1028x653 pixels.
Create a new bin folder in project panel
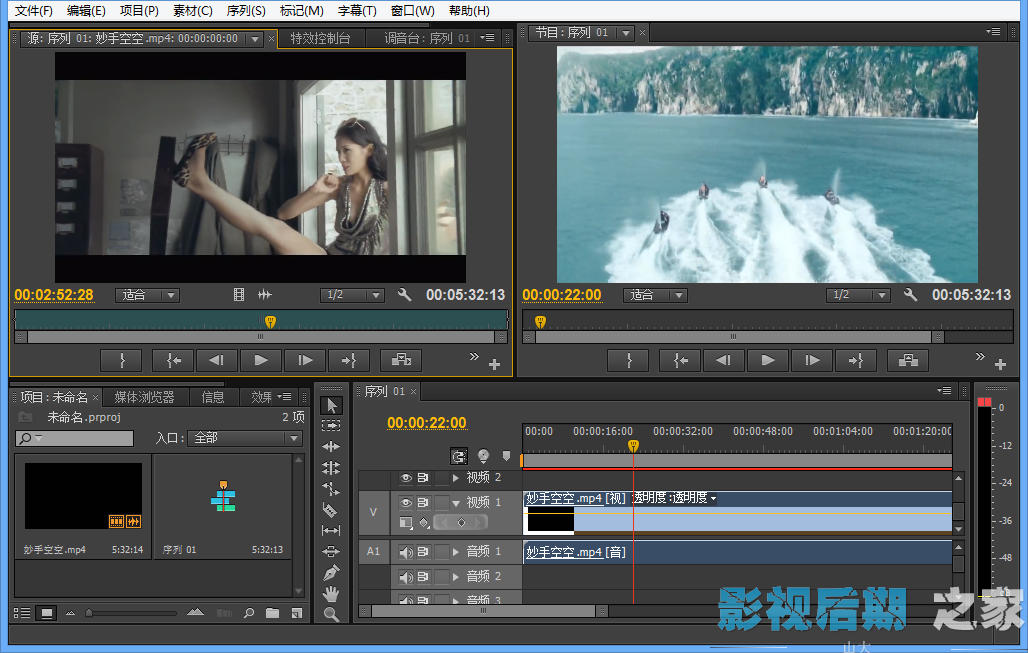point(272,613)
